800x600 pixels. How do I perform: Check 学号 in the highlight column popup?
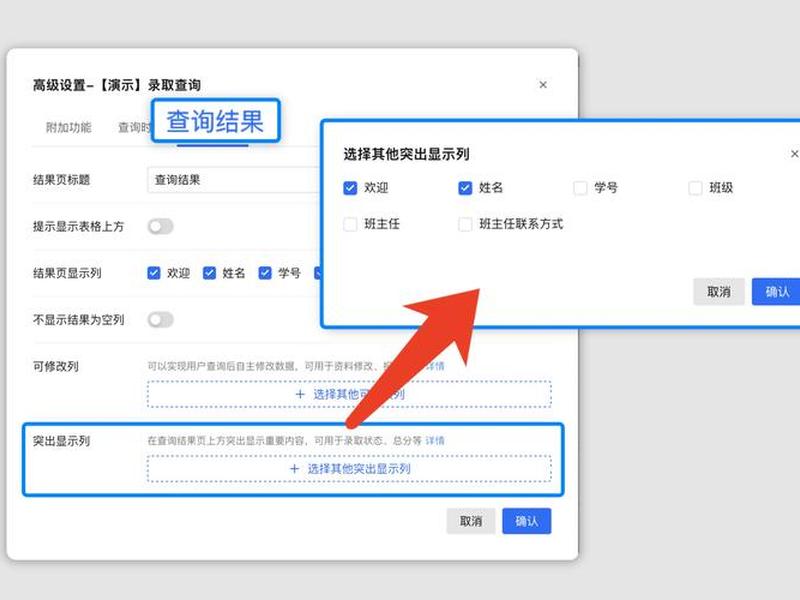pyautogui.click(x=580, y=188)
